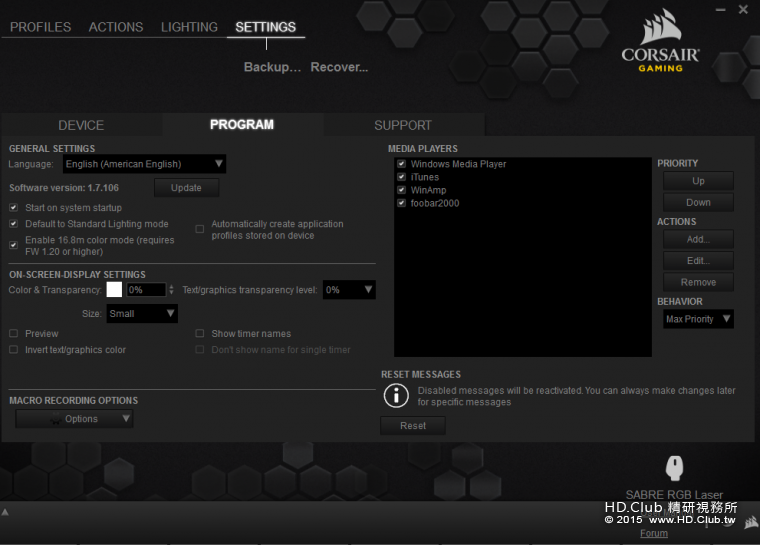The height and width of the screenshot is (545, 760).
Task: Uncheck iTunes media player
Action: [401, 177]
